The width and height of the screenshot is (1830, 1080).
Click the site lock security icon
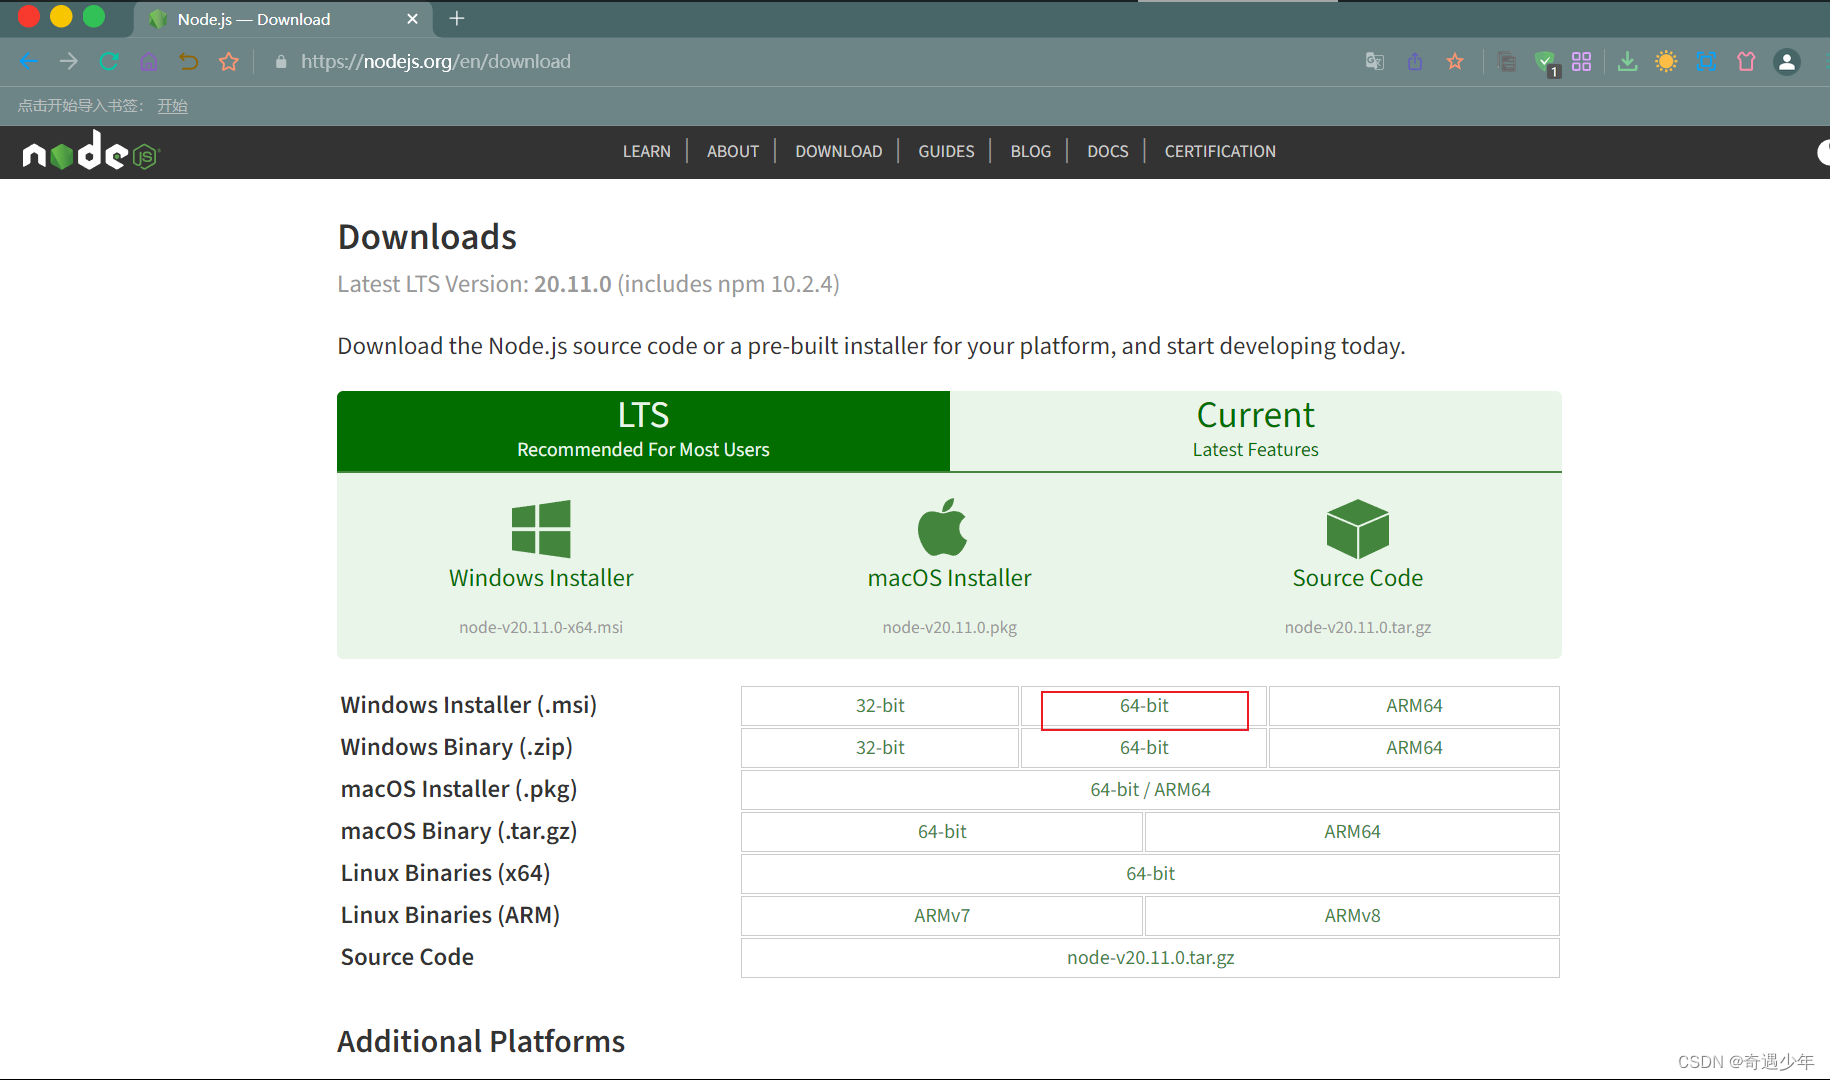pos(281,61)
